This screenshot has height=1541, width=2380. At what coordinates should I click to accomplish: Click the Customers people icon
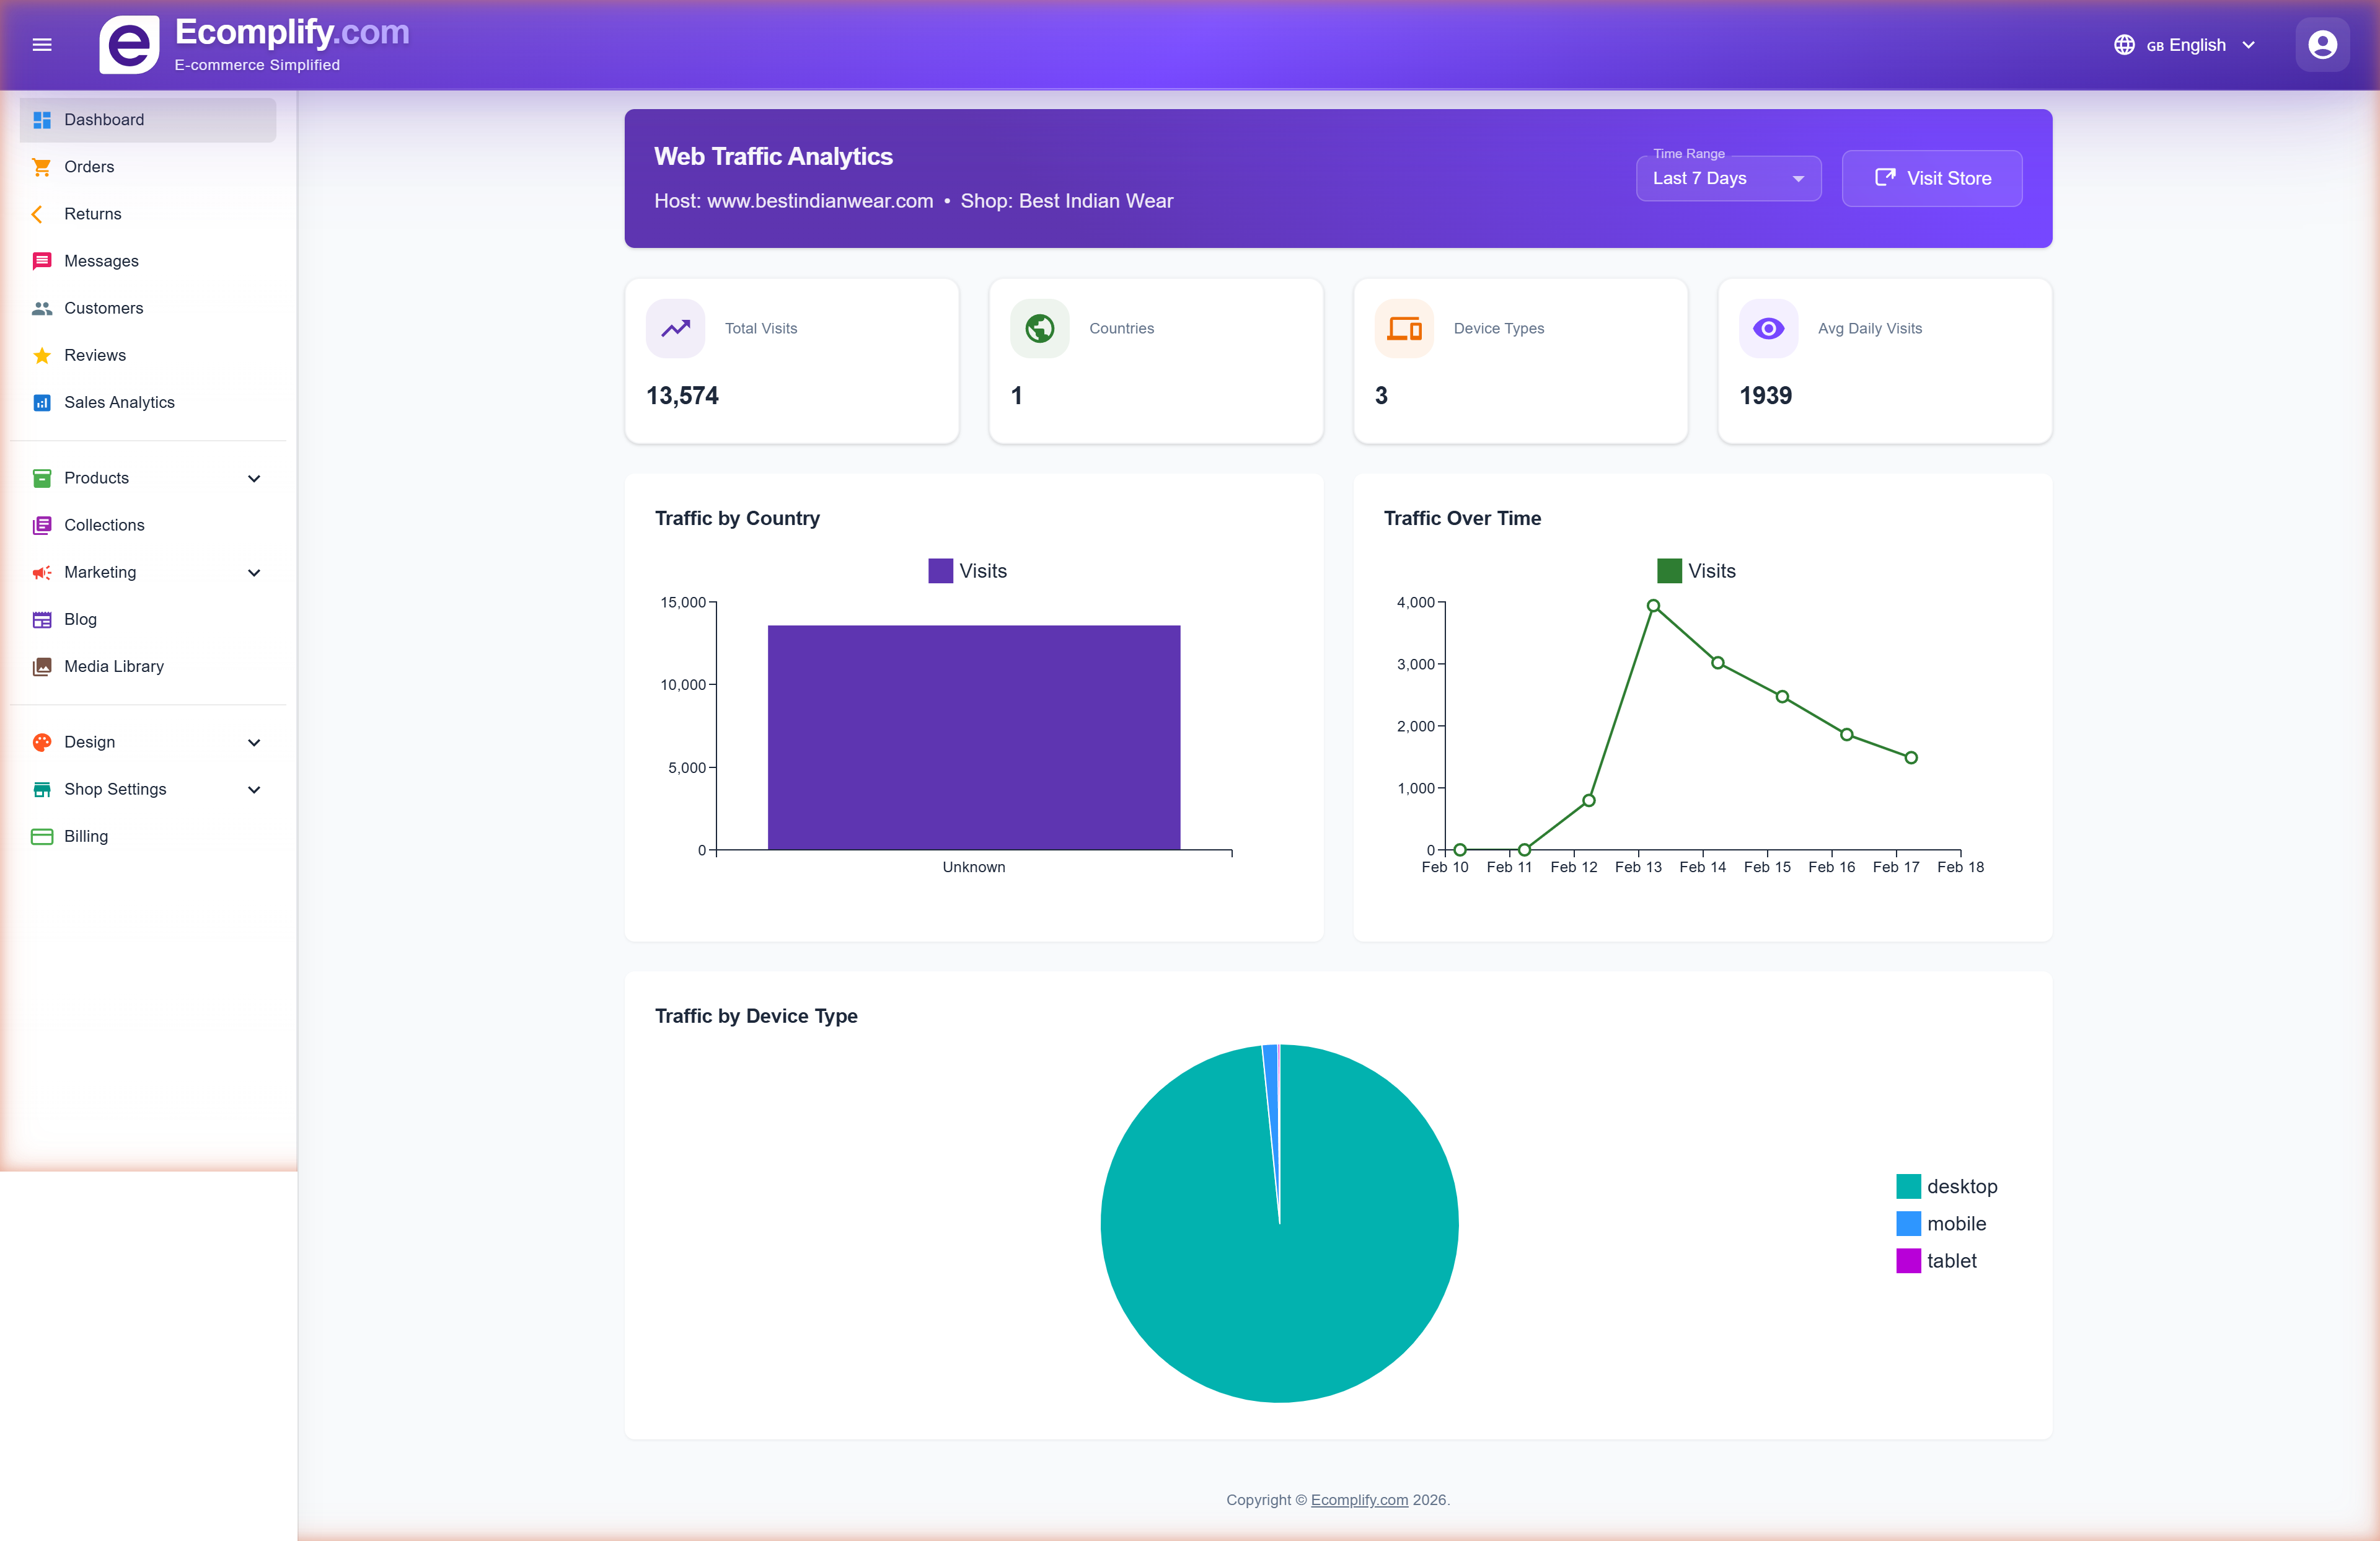point(41,308)
